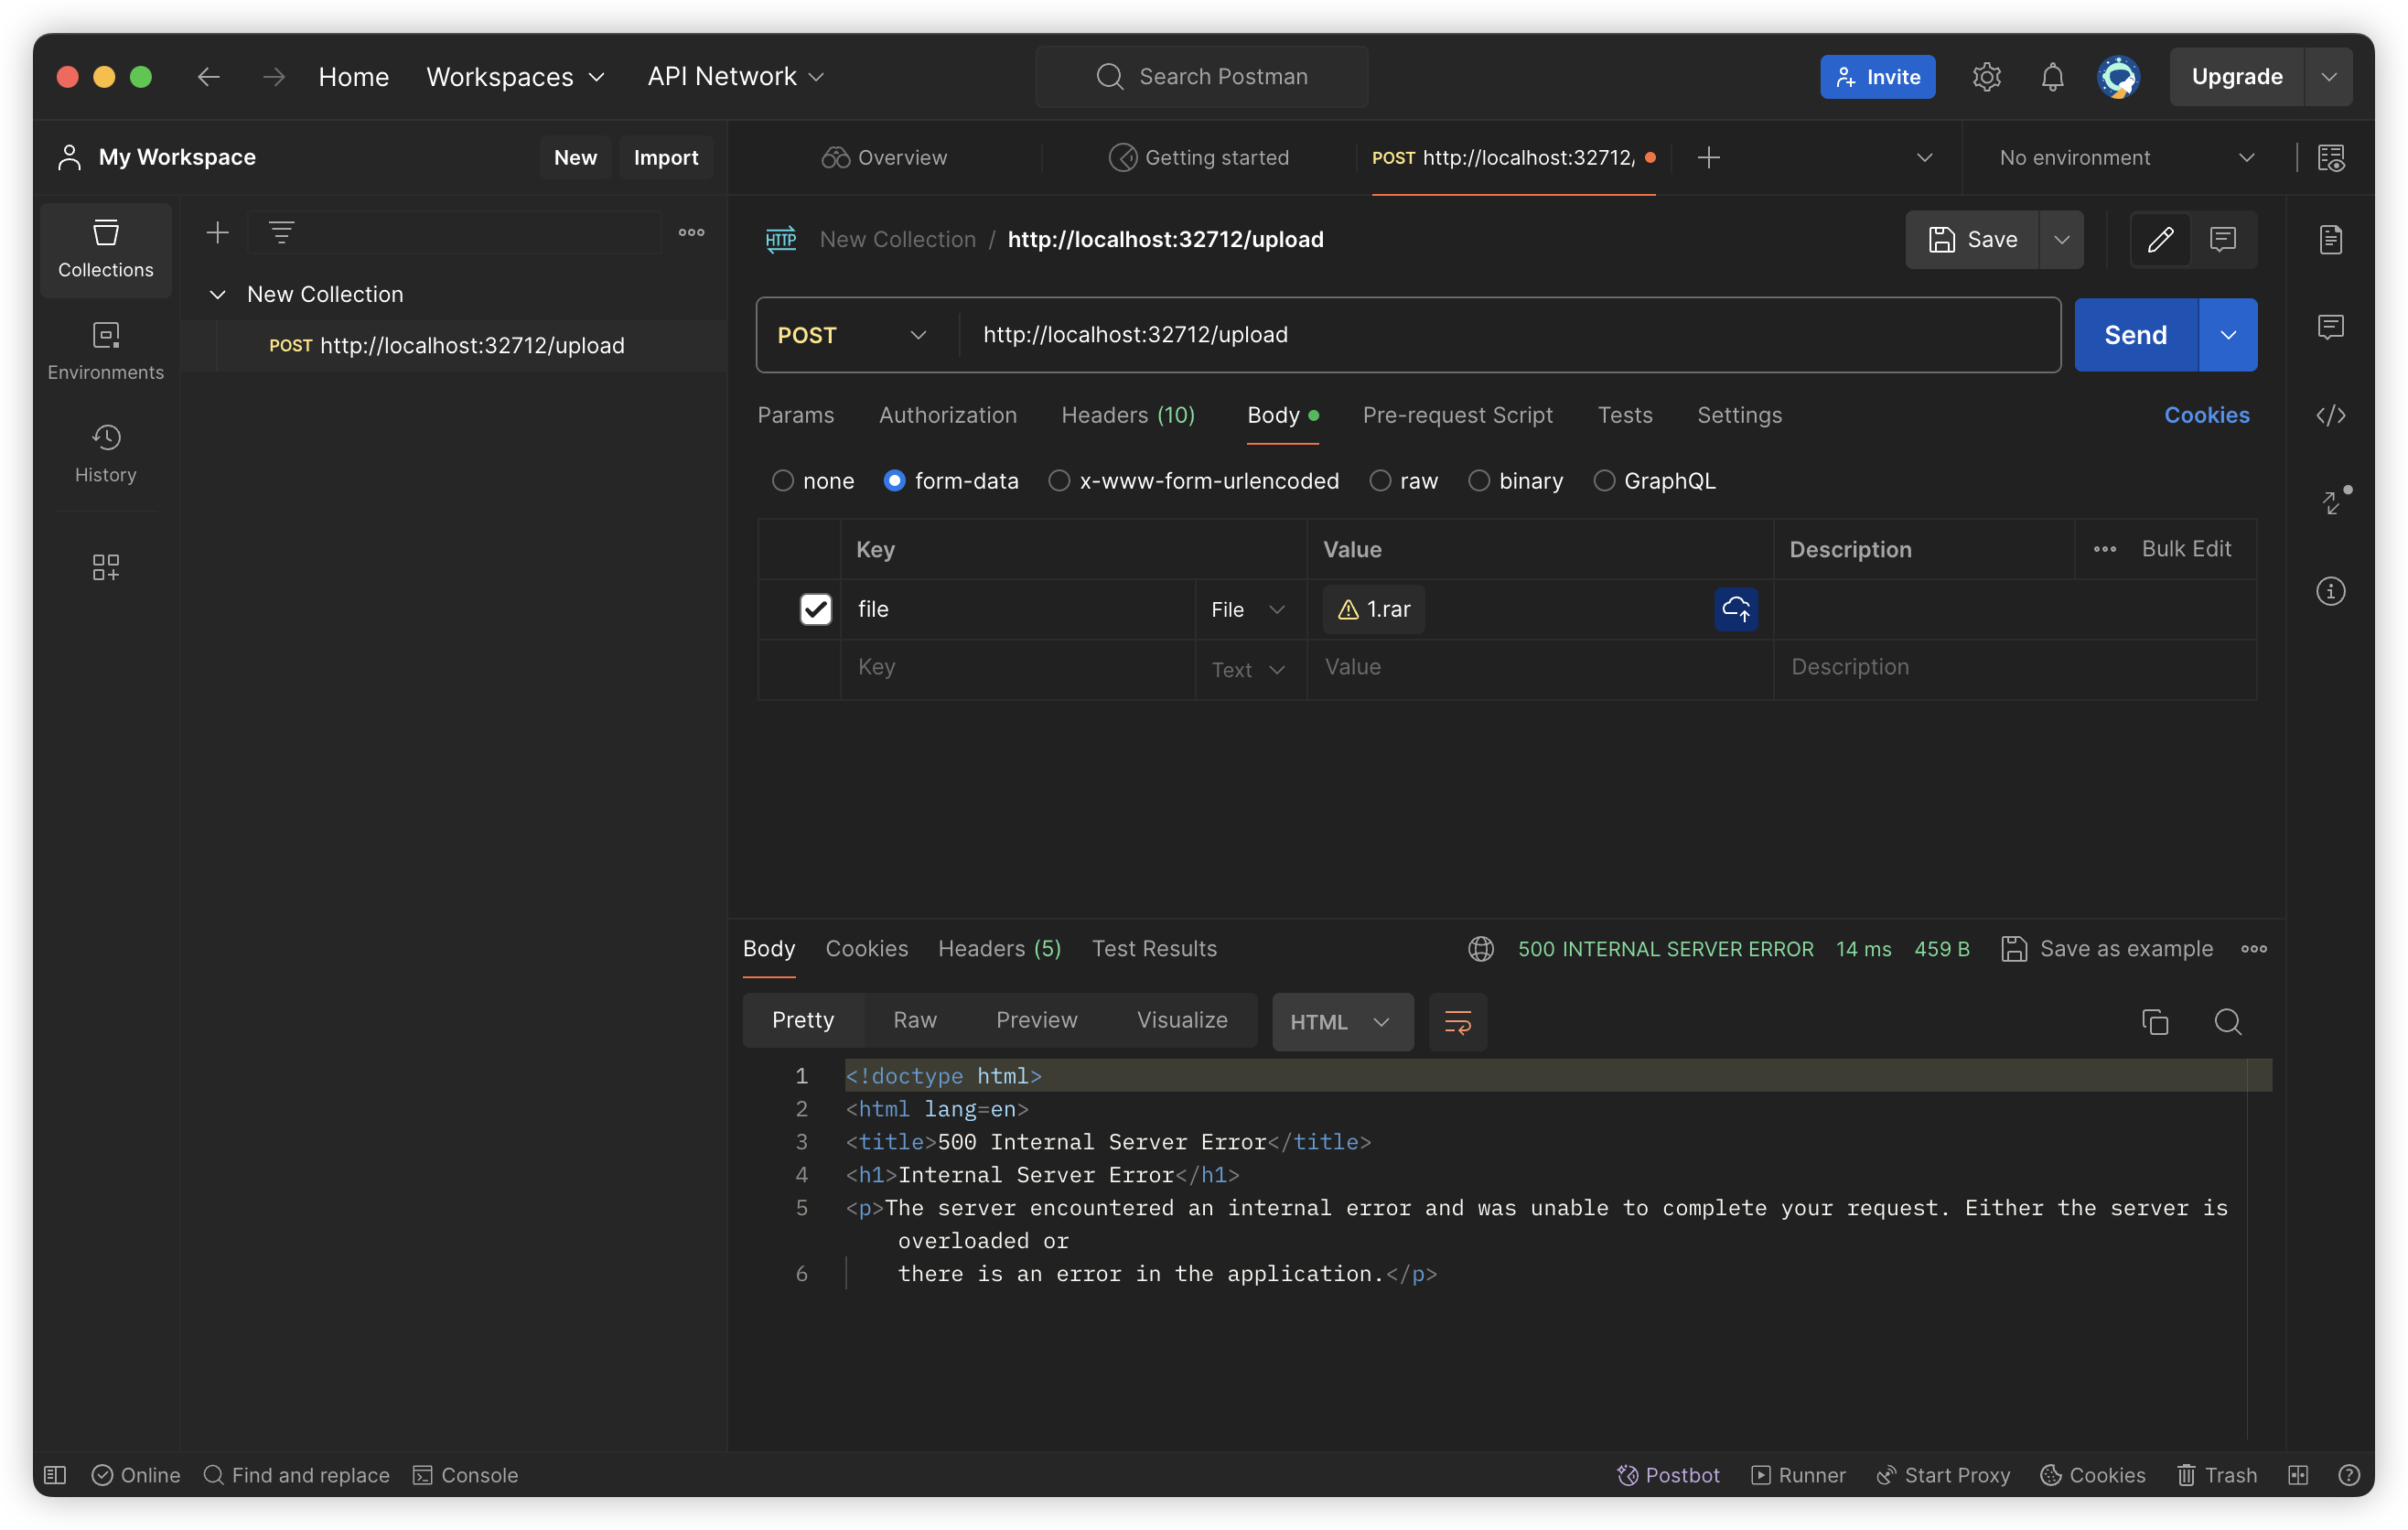The height and width of the screenshot is (1530, 2408).
Task: Open a new request tab with plus
Action: click(x=1709, y=157)
